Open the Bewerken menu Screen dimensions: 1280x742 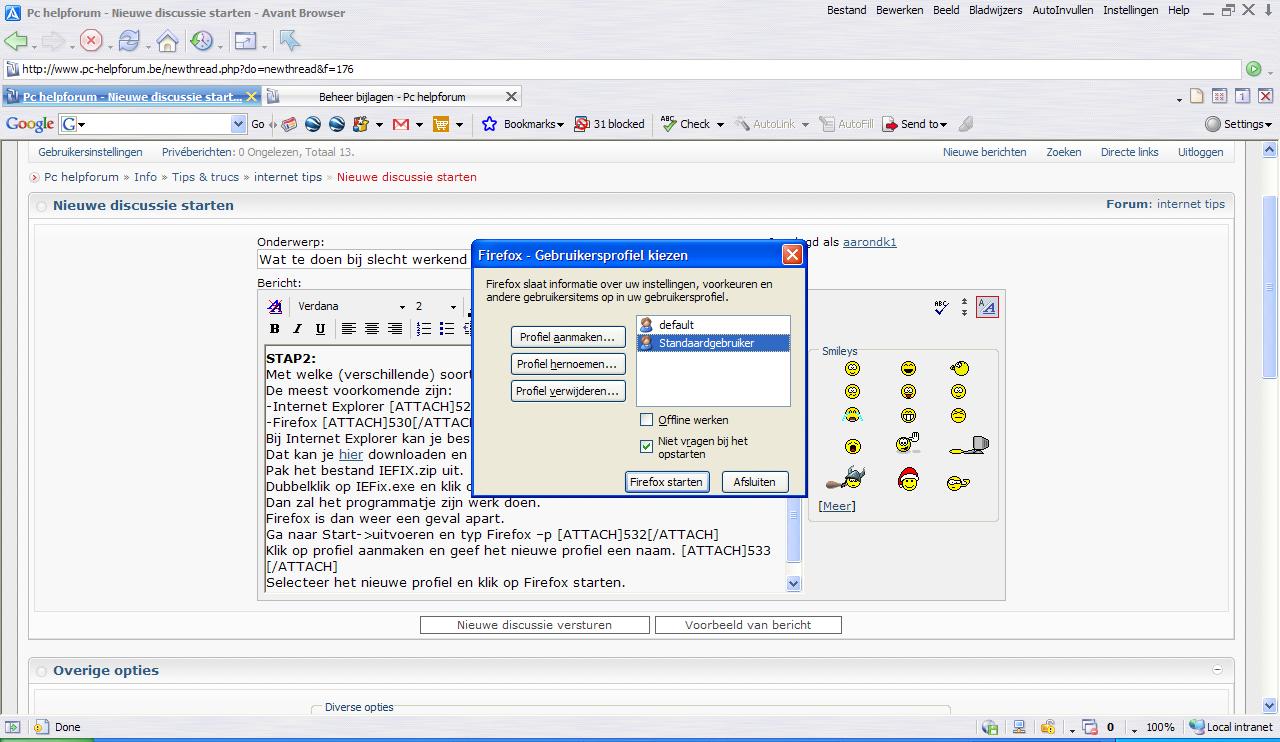click(x=900, y=10)
